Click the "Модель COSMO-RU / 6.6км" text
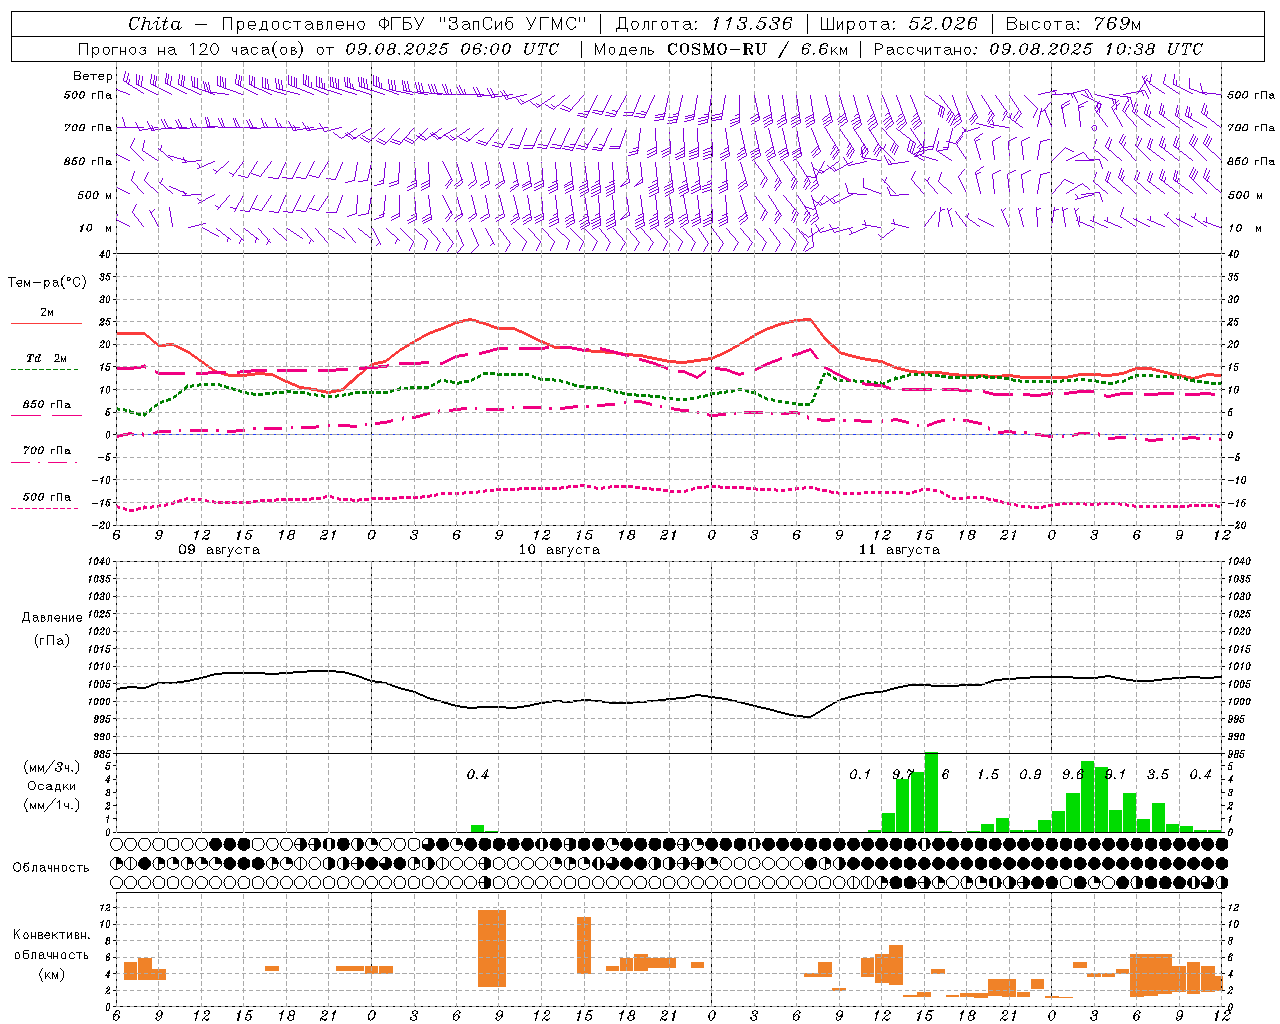The width and height of the screenshot is (1280, 1024). tap(720, 49)
